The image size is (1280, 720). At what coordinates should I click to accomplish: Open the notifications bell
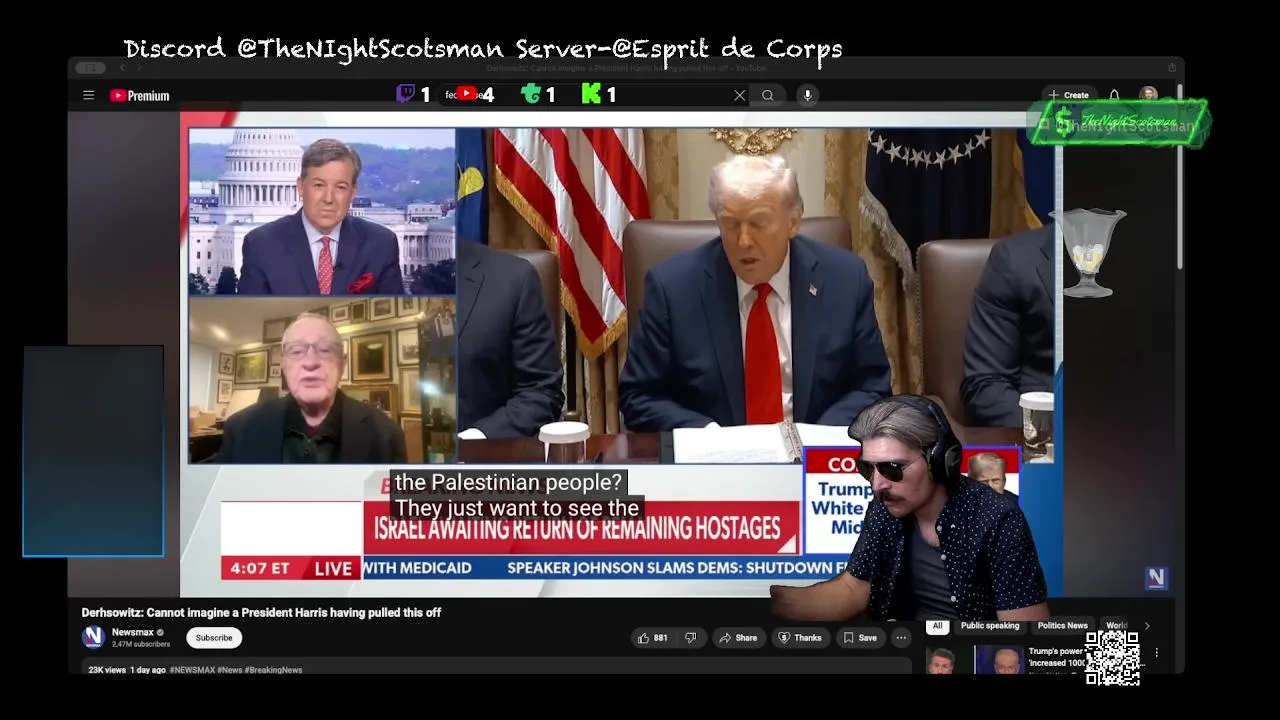(x=1114, y=95)
